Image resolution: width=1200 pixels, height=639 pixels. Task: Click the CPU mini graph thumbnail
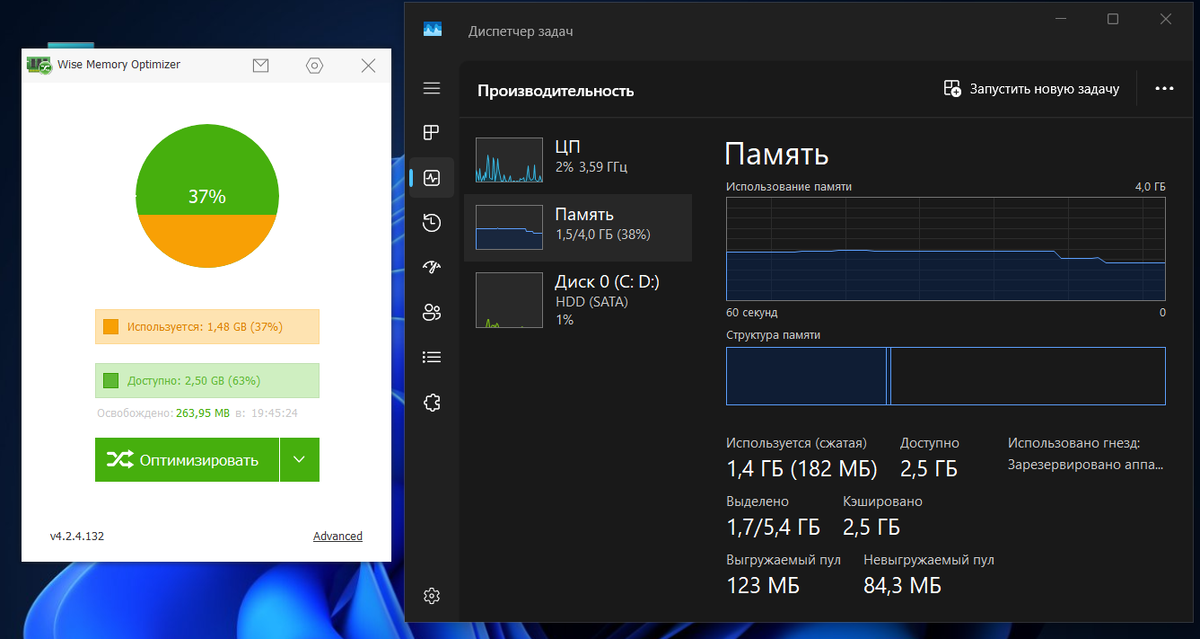[x=509, y=161]
